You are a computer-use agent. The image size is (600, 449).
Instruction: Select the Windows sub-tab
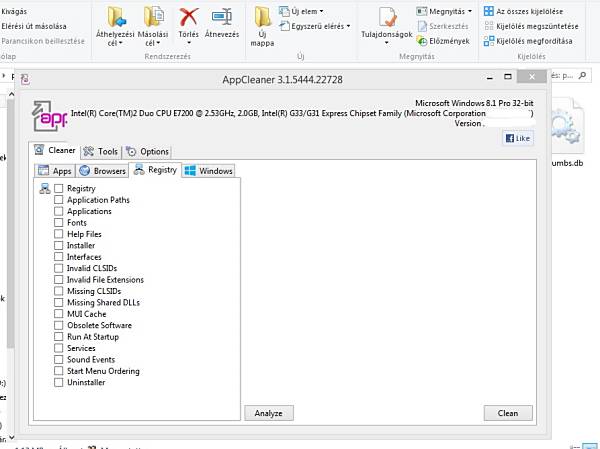coord(209,171)
